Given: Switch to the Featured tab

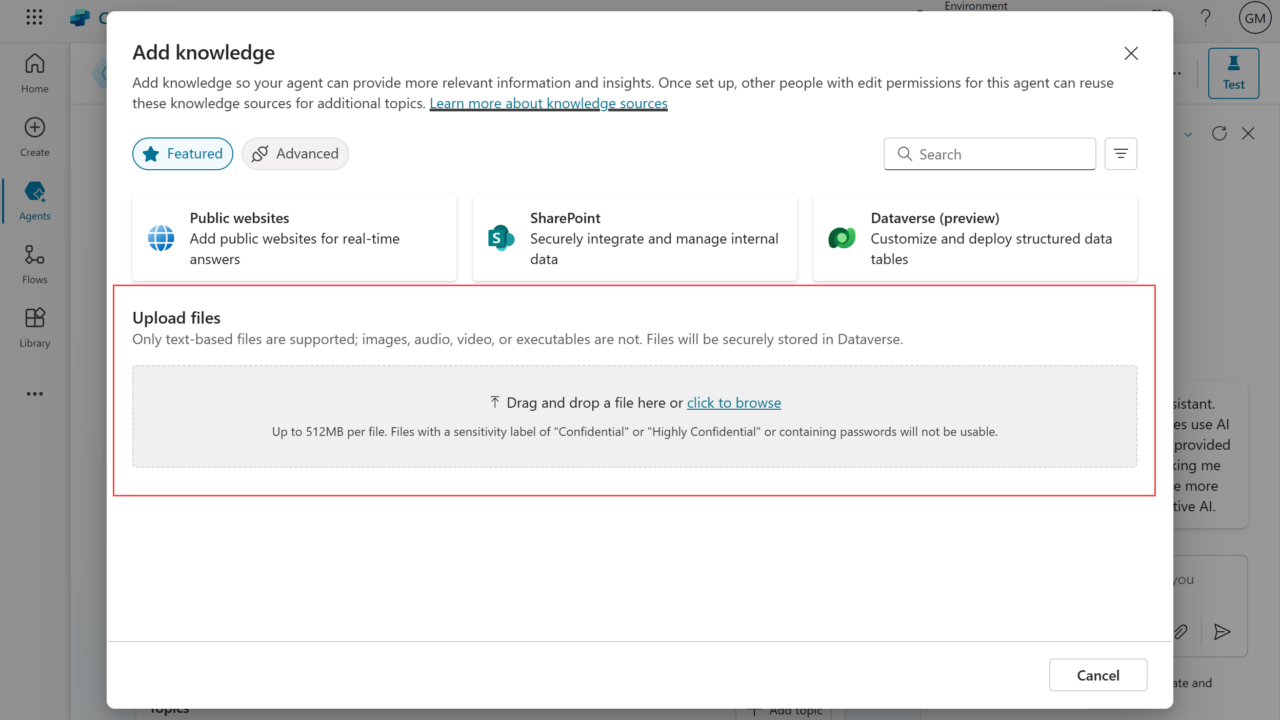Looking at the screenshot, I should pos(183,154).
